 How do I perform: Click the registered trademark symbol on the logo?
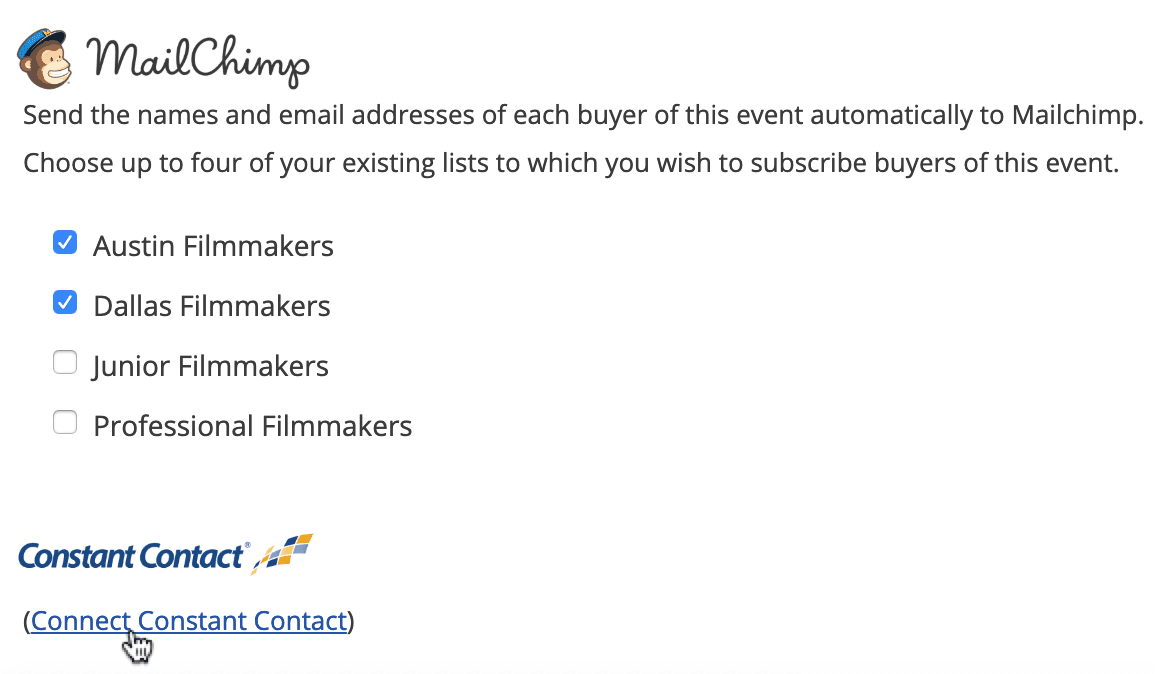point(247,546)
